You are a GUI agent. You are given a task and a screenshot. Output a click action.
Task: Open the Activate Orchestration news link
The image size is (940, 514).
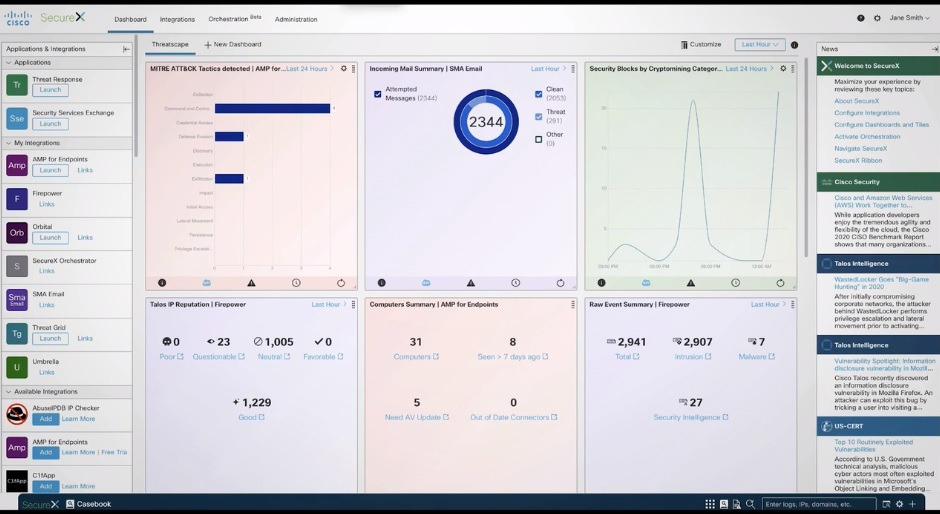pyautogui.click(x=867, y=137)
